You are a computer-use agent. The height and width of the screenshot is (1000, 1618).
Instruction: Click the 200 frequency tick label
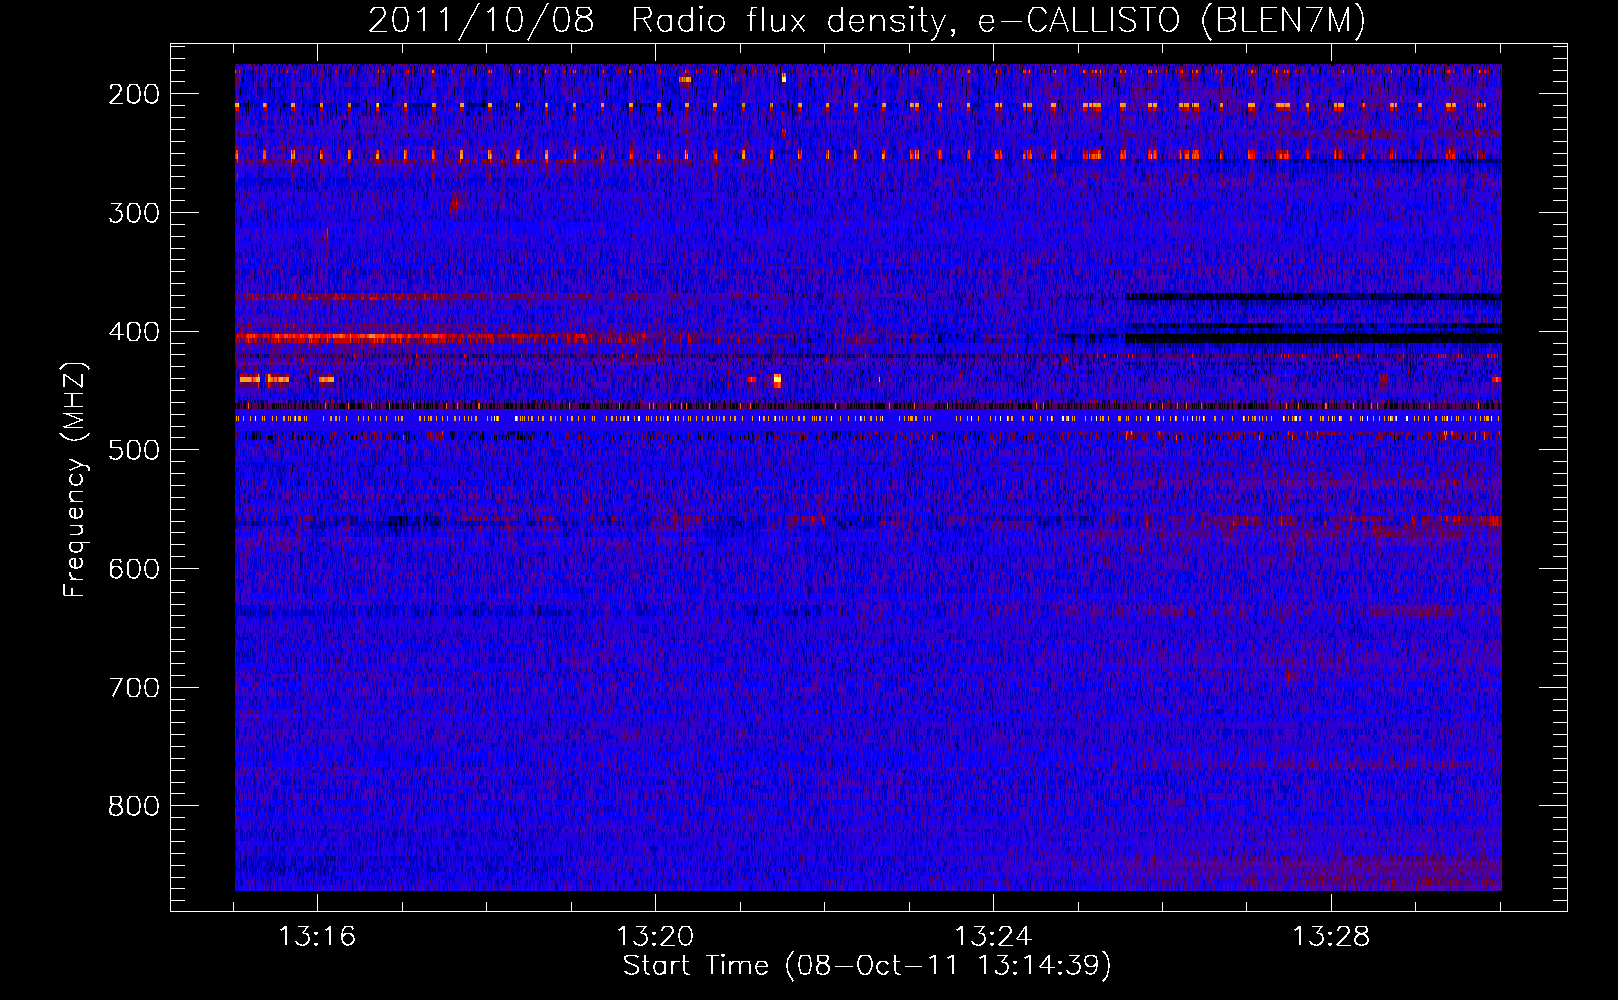134,94
